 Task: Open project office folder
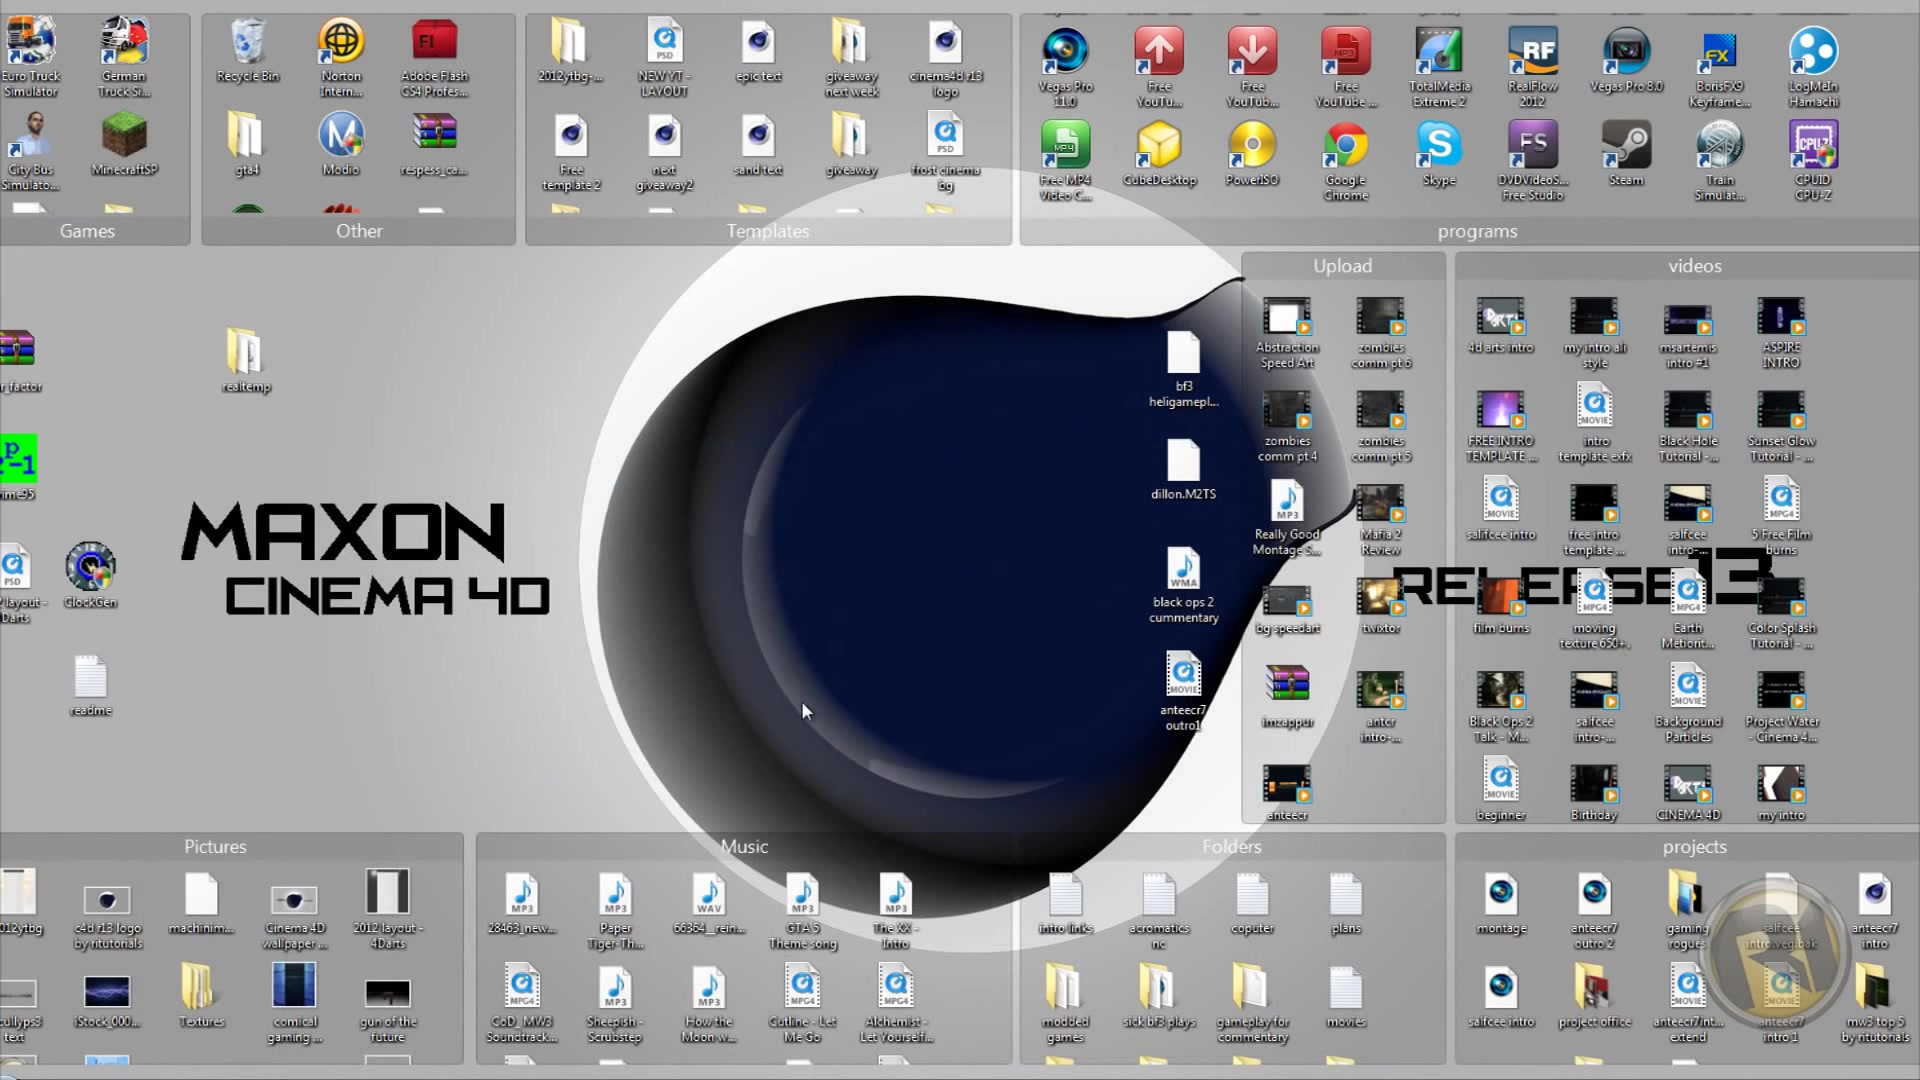[x=1594, y=996]
